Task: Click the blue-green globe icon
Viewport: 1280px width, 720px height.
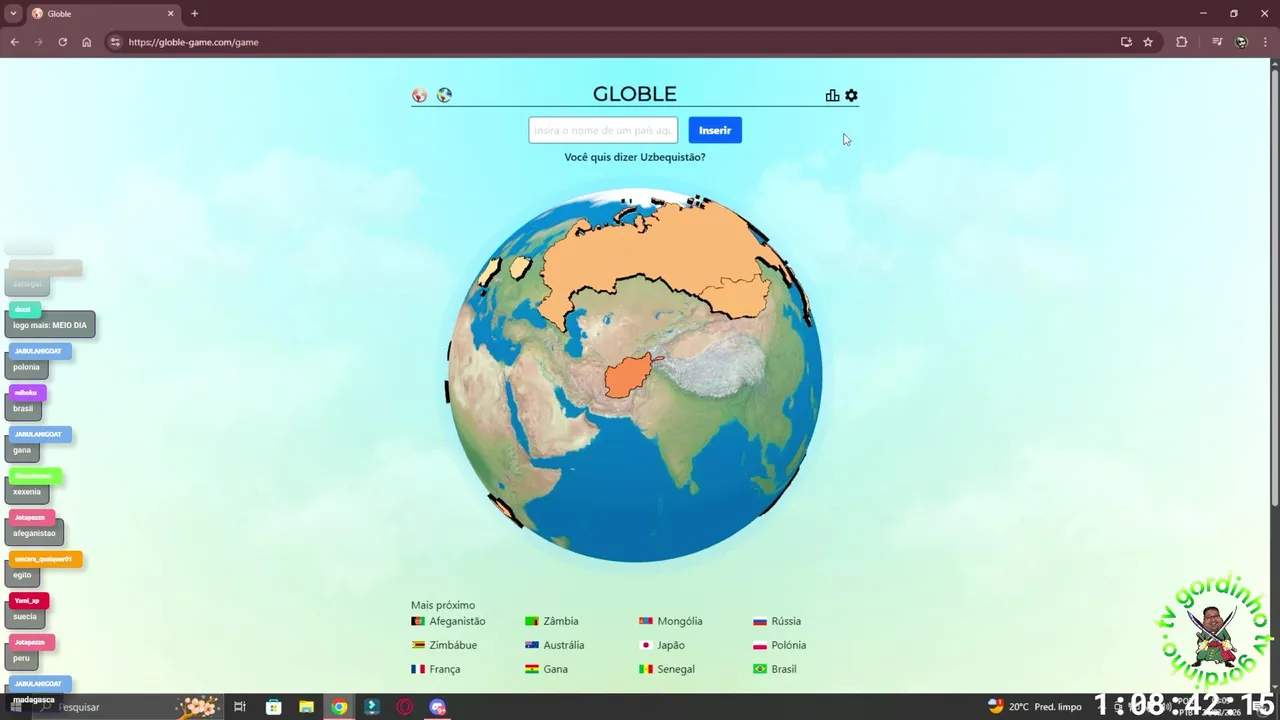Action: click(x=444, y=95)
